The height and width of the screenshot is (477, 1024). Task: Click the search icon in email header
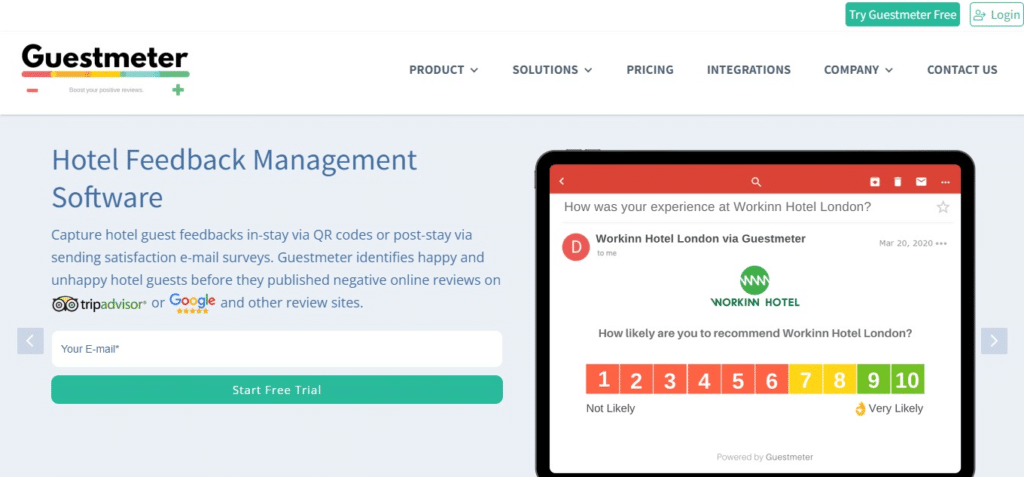[x=756, y=182]
